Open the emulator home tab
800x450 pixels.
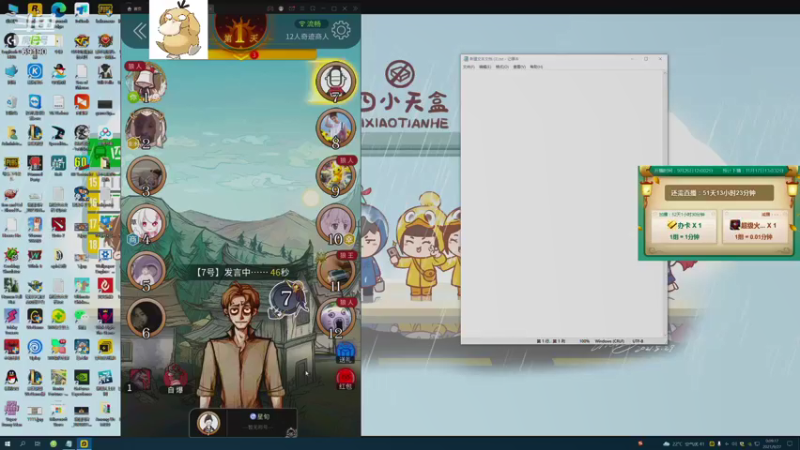pyautogui.click(x=135, y=9)
